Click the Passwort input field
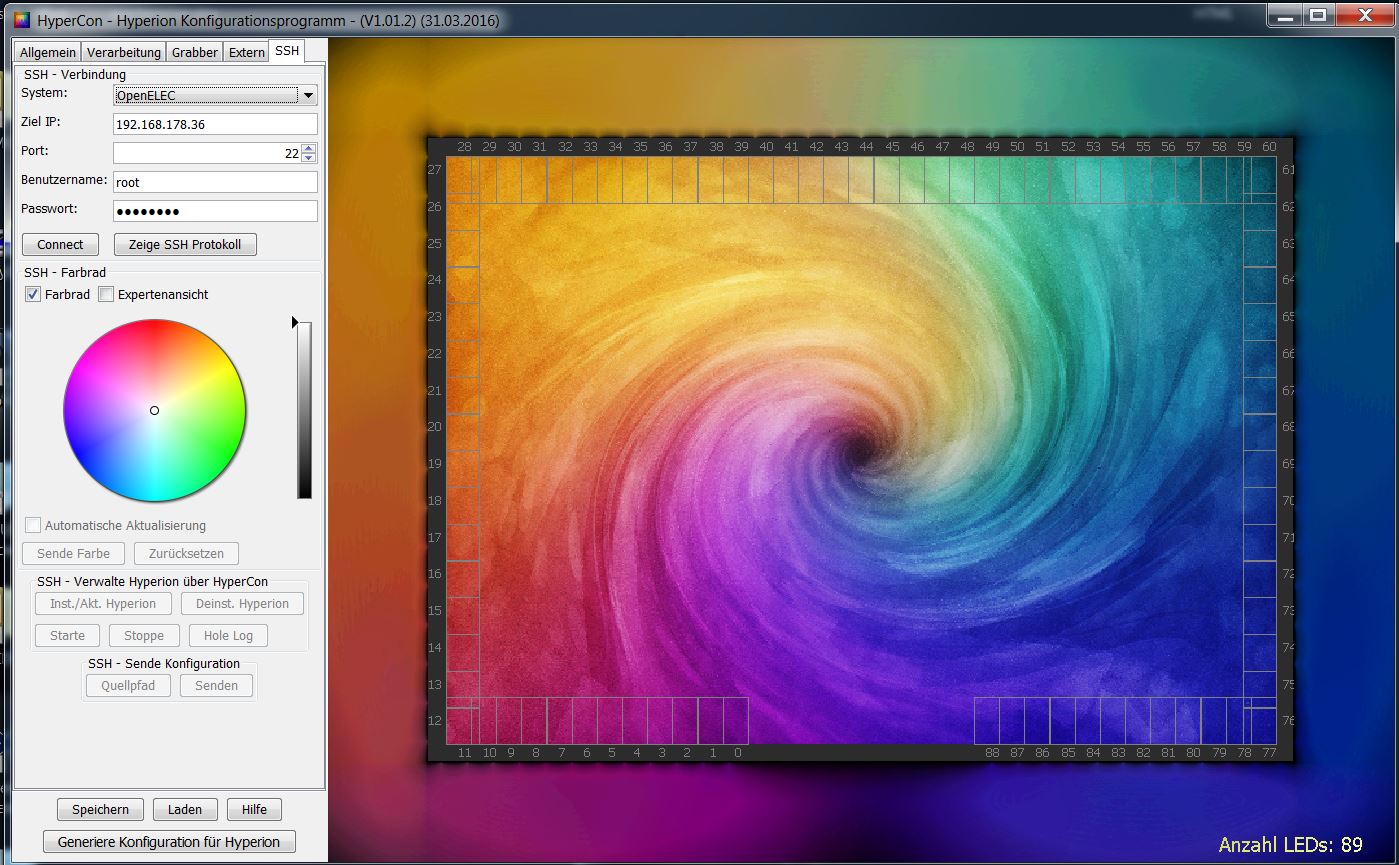Screen dimensions: 1399x865 (215, 212)
